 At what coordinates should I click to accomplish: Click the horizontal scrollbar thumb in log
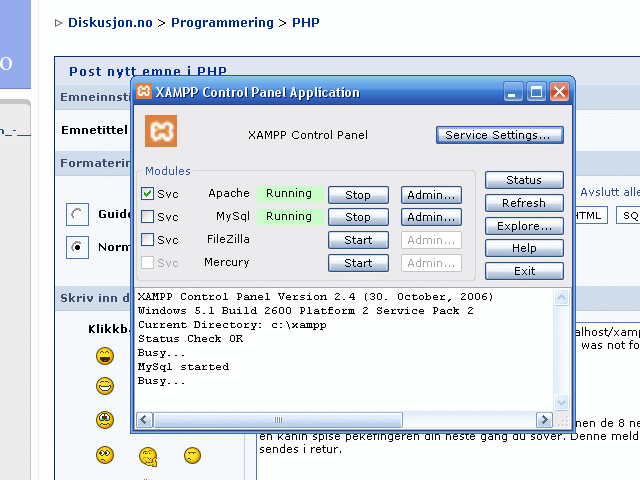(x=278, y=420)
